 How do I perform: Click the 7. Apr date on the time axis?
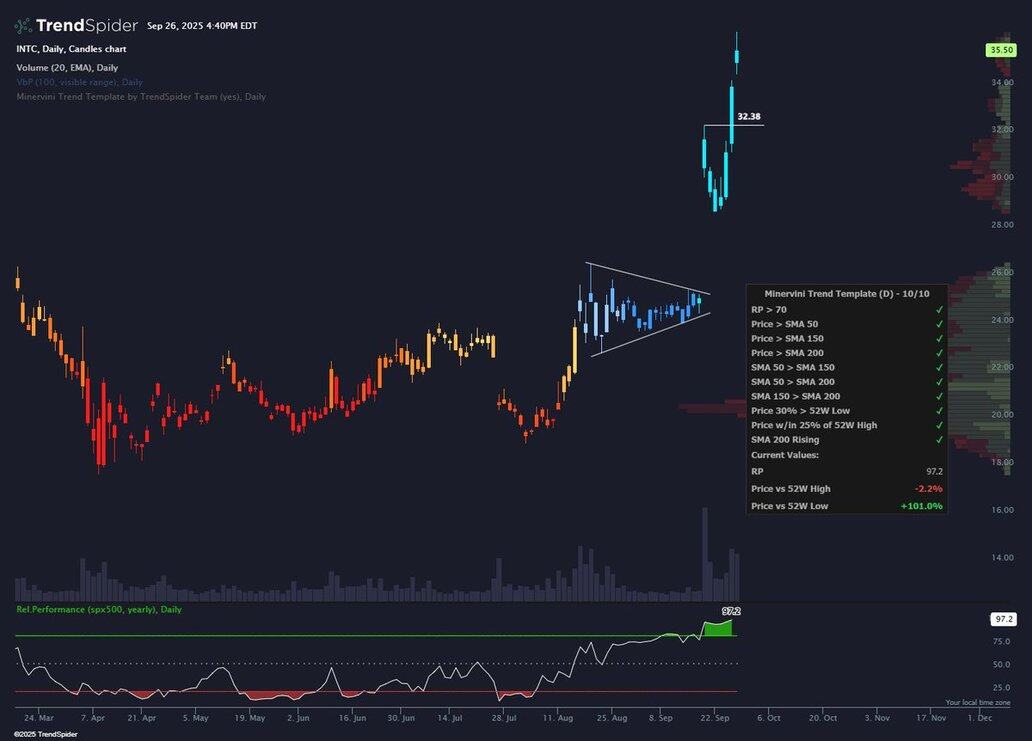pos(93,718)
